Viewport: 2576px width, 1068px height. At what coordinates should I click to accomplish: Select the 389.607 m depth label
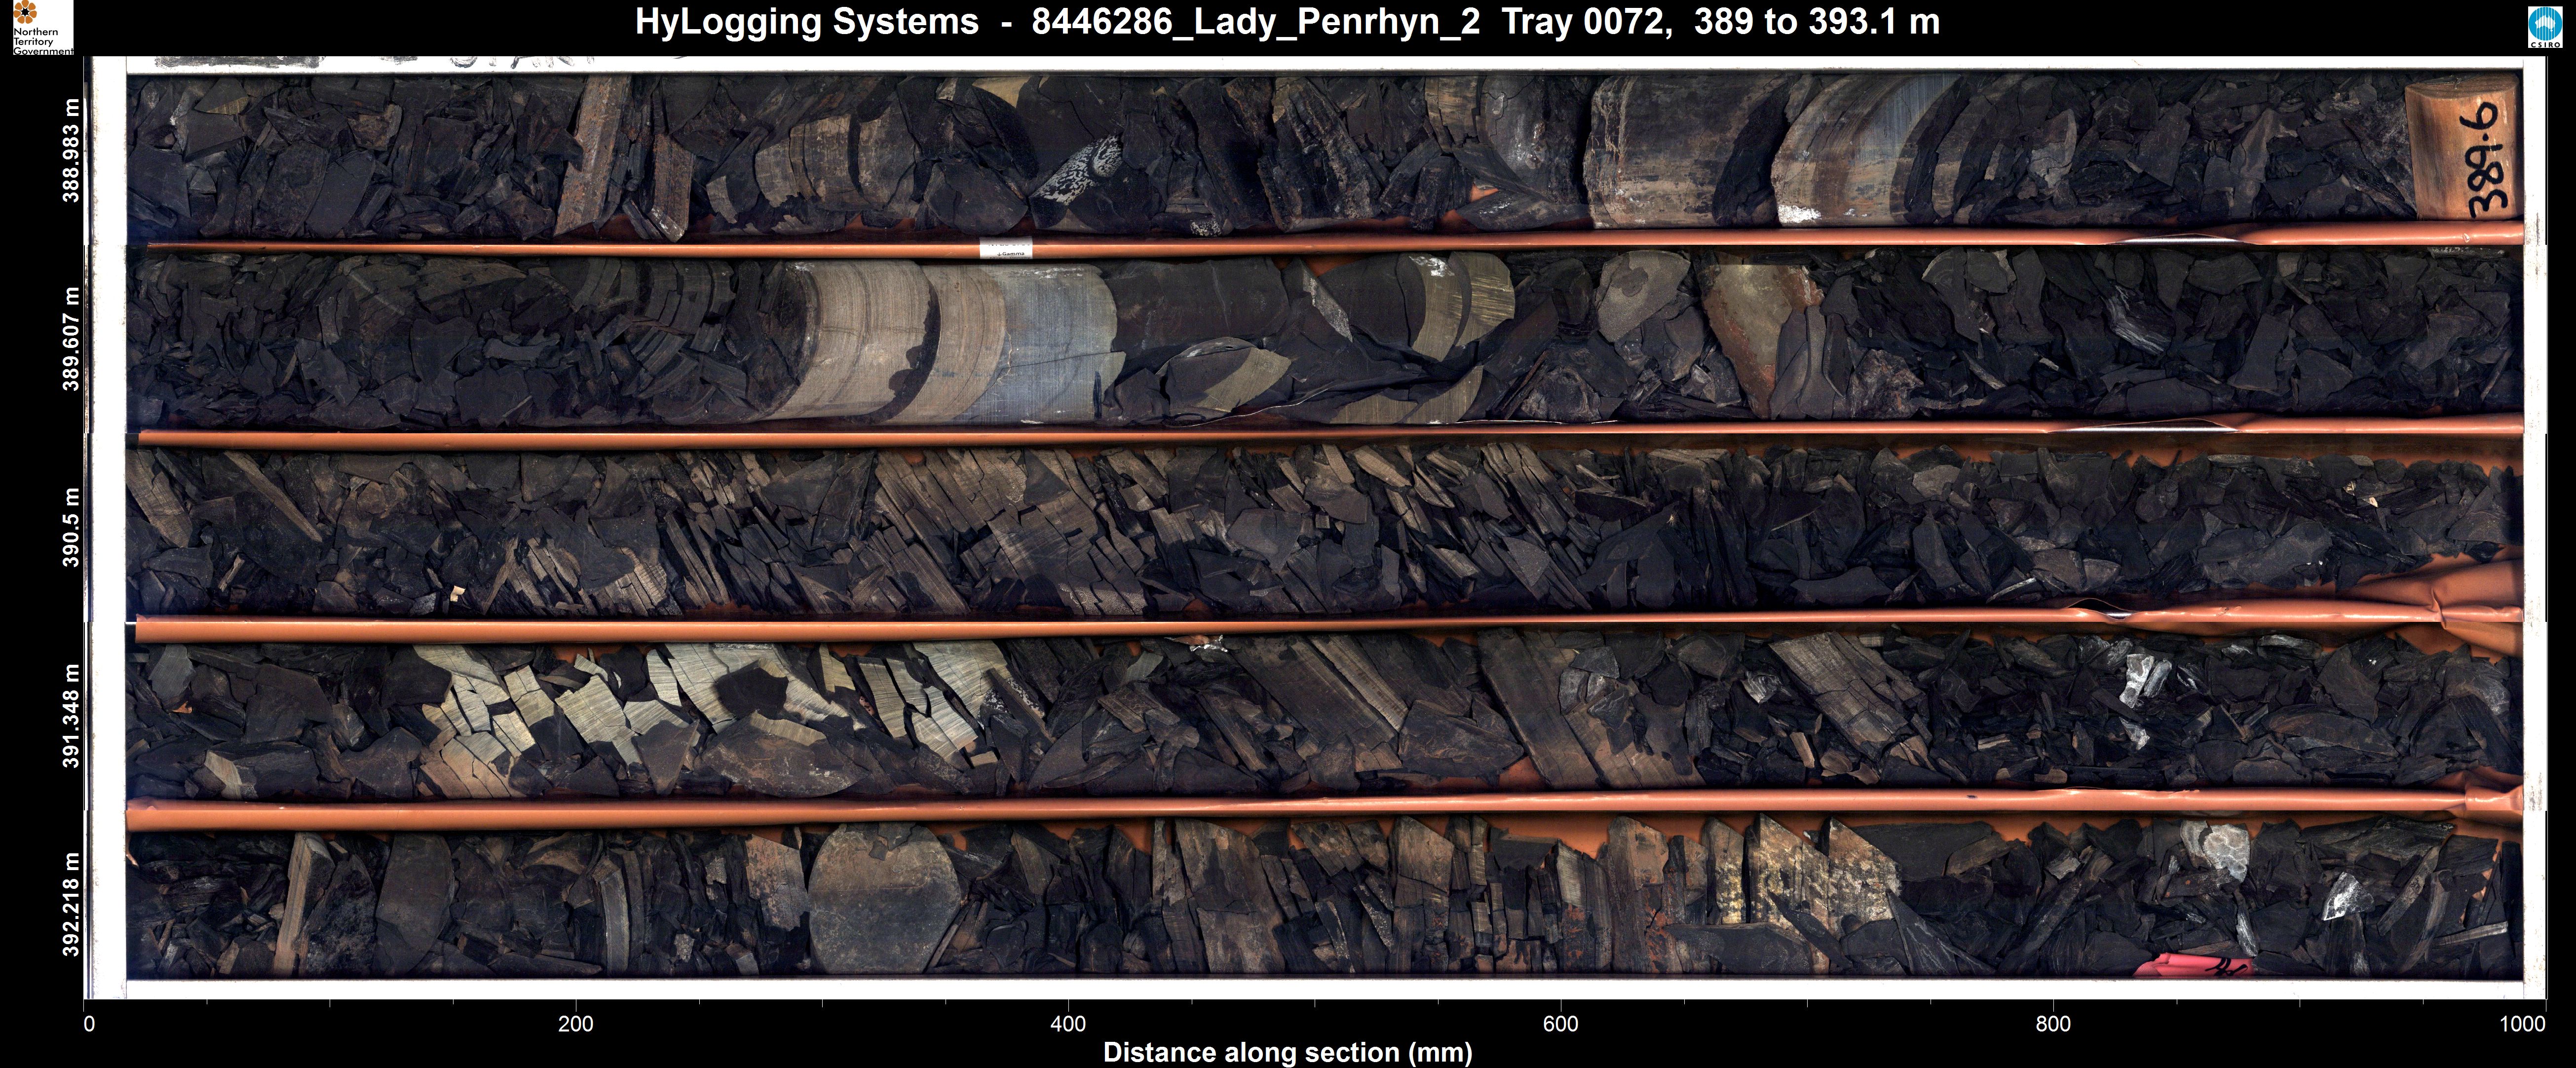click(71, 339)
